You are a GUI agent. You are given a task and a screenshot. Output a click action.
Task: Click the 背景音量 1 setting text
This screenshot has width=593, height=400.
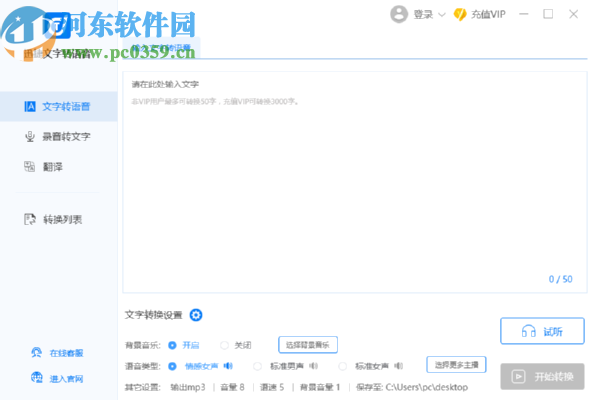(x=320, y=387)
